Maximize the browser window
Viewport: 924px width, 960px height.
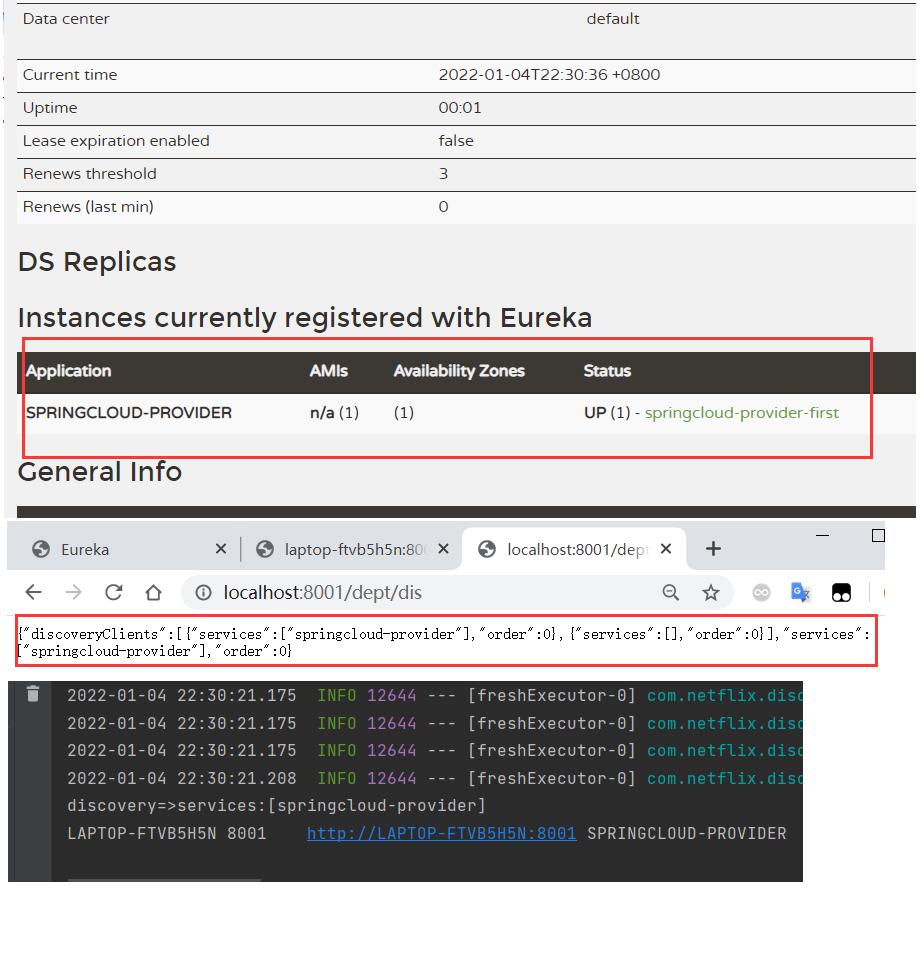point(878,536)
